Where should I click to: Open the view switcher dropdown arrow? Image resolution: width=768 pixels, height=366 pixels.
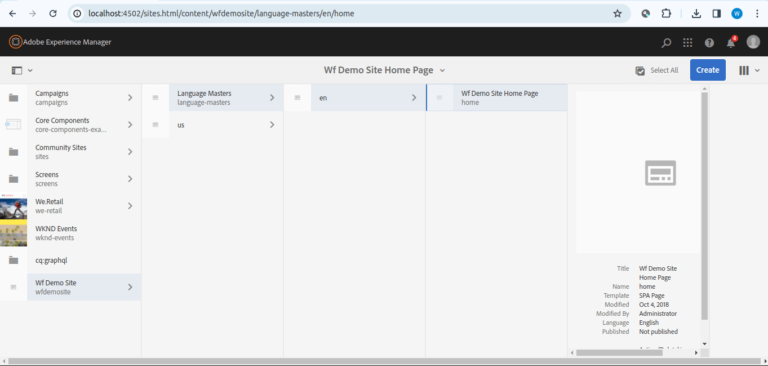pos(757,71)
